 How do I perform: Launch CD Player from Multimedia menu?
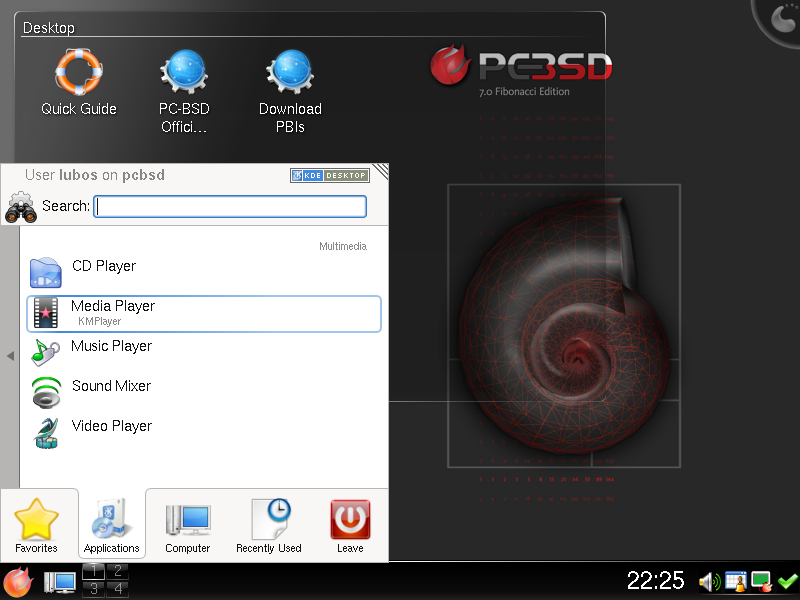(204, 272)
